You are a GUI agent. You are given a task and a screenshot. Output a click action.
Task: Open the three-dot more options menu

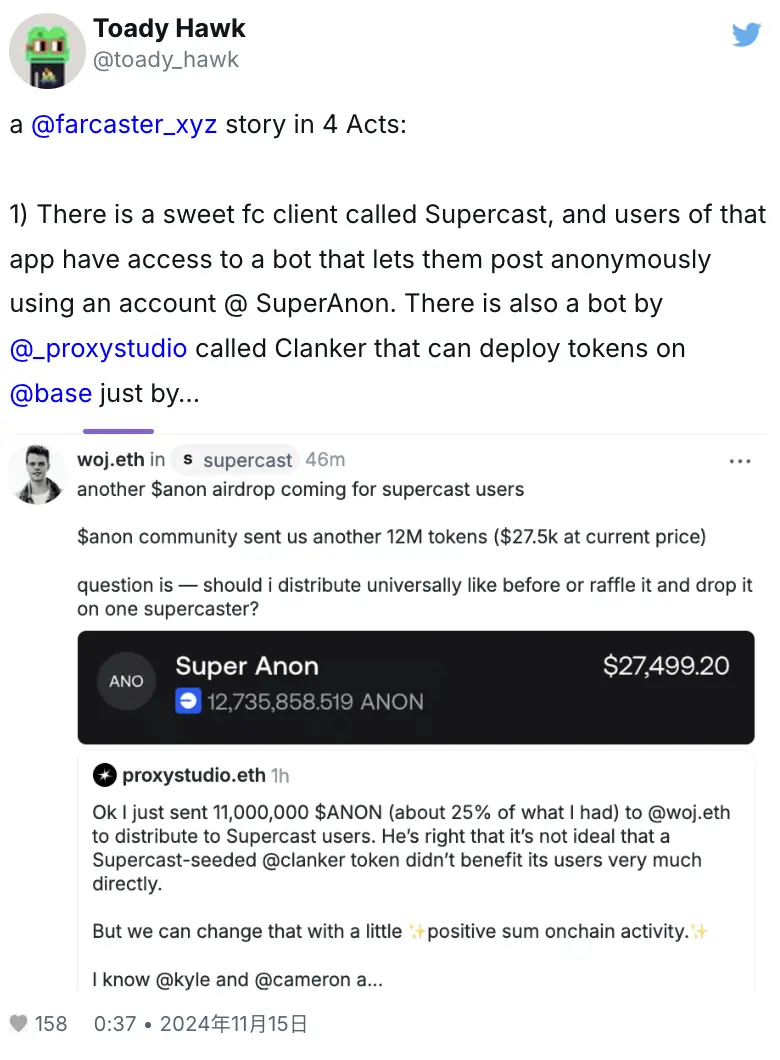point(740,461)
